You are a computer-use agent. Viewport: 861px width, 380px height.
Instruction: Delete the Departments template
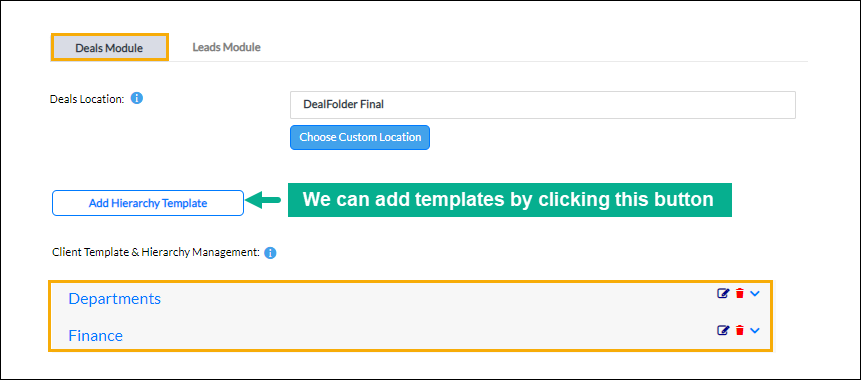(x=740, y=293)
